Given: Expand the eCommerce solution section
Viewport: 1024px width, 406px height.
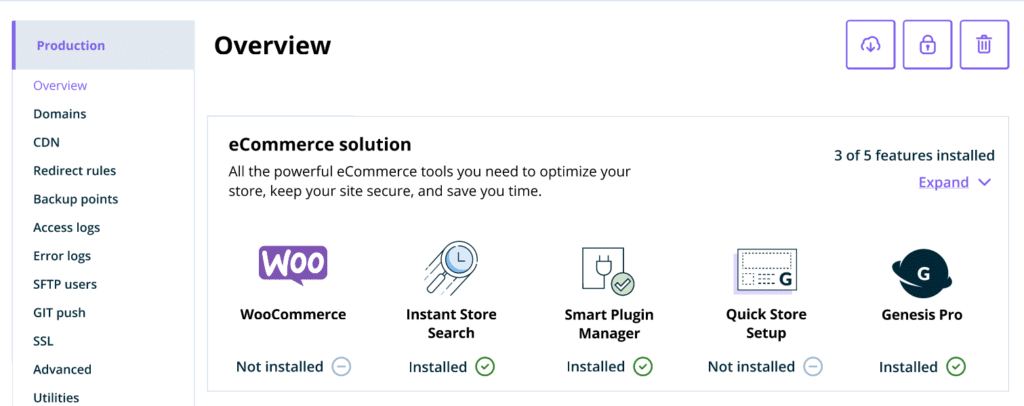Looking at the screenshot, I should [x=943, y=182].
